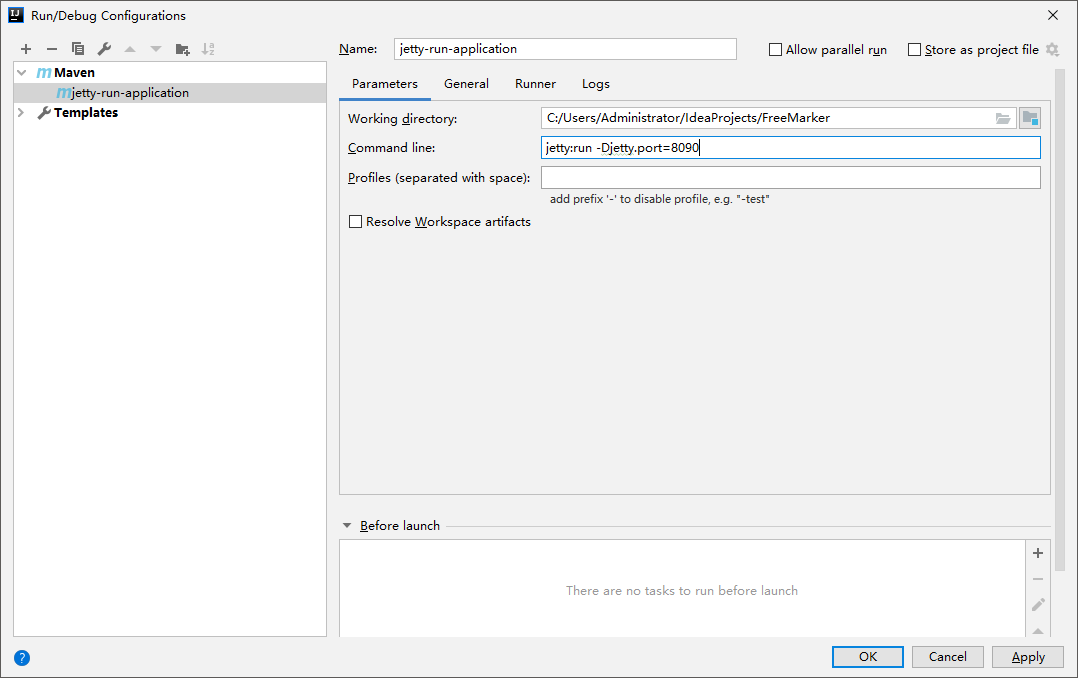
Task: Expand the Templates tree node
Action: [21, 112]
